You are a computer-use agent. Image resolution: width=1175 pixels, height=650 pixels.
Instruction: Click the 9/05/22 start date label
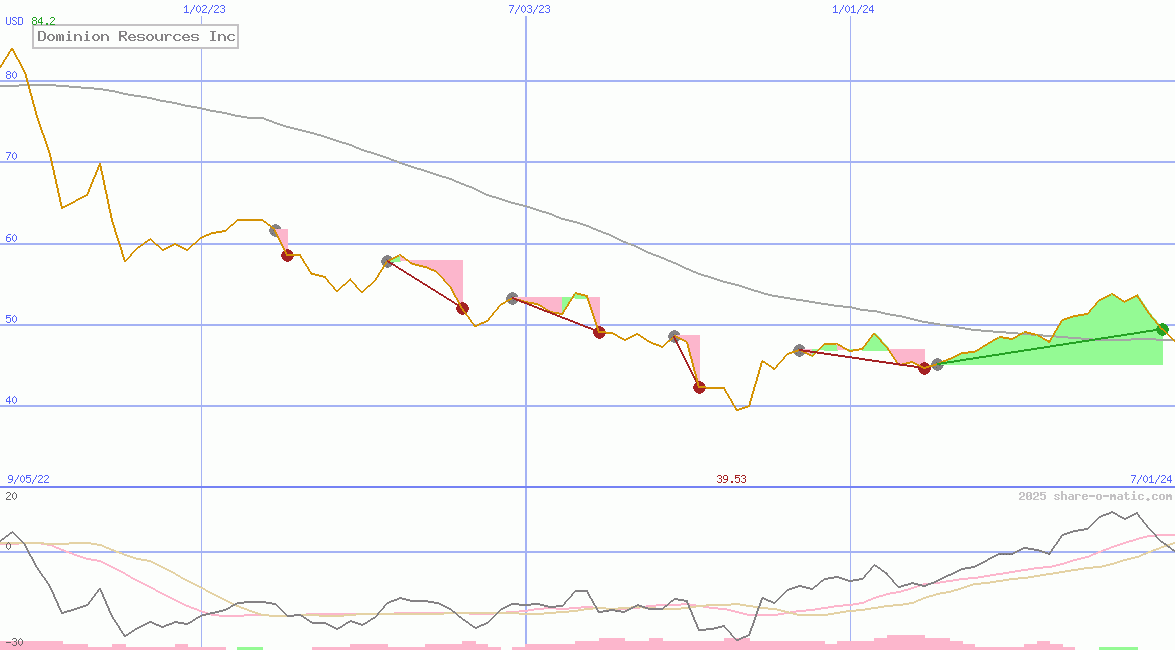(x=28, y=479)
